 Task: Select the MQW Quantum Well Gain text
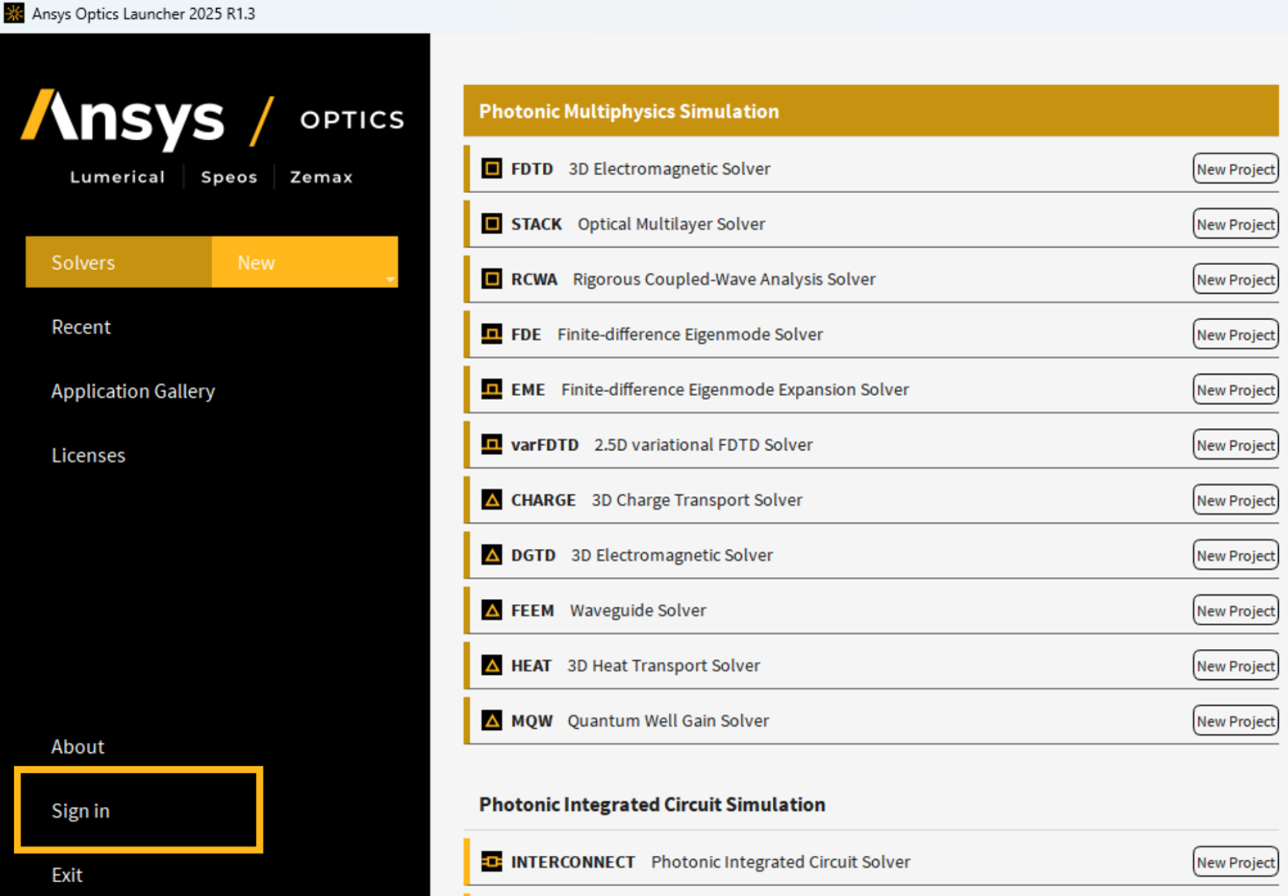click(640, 720)
